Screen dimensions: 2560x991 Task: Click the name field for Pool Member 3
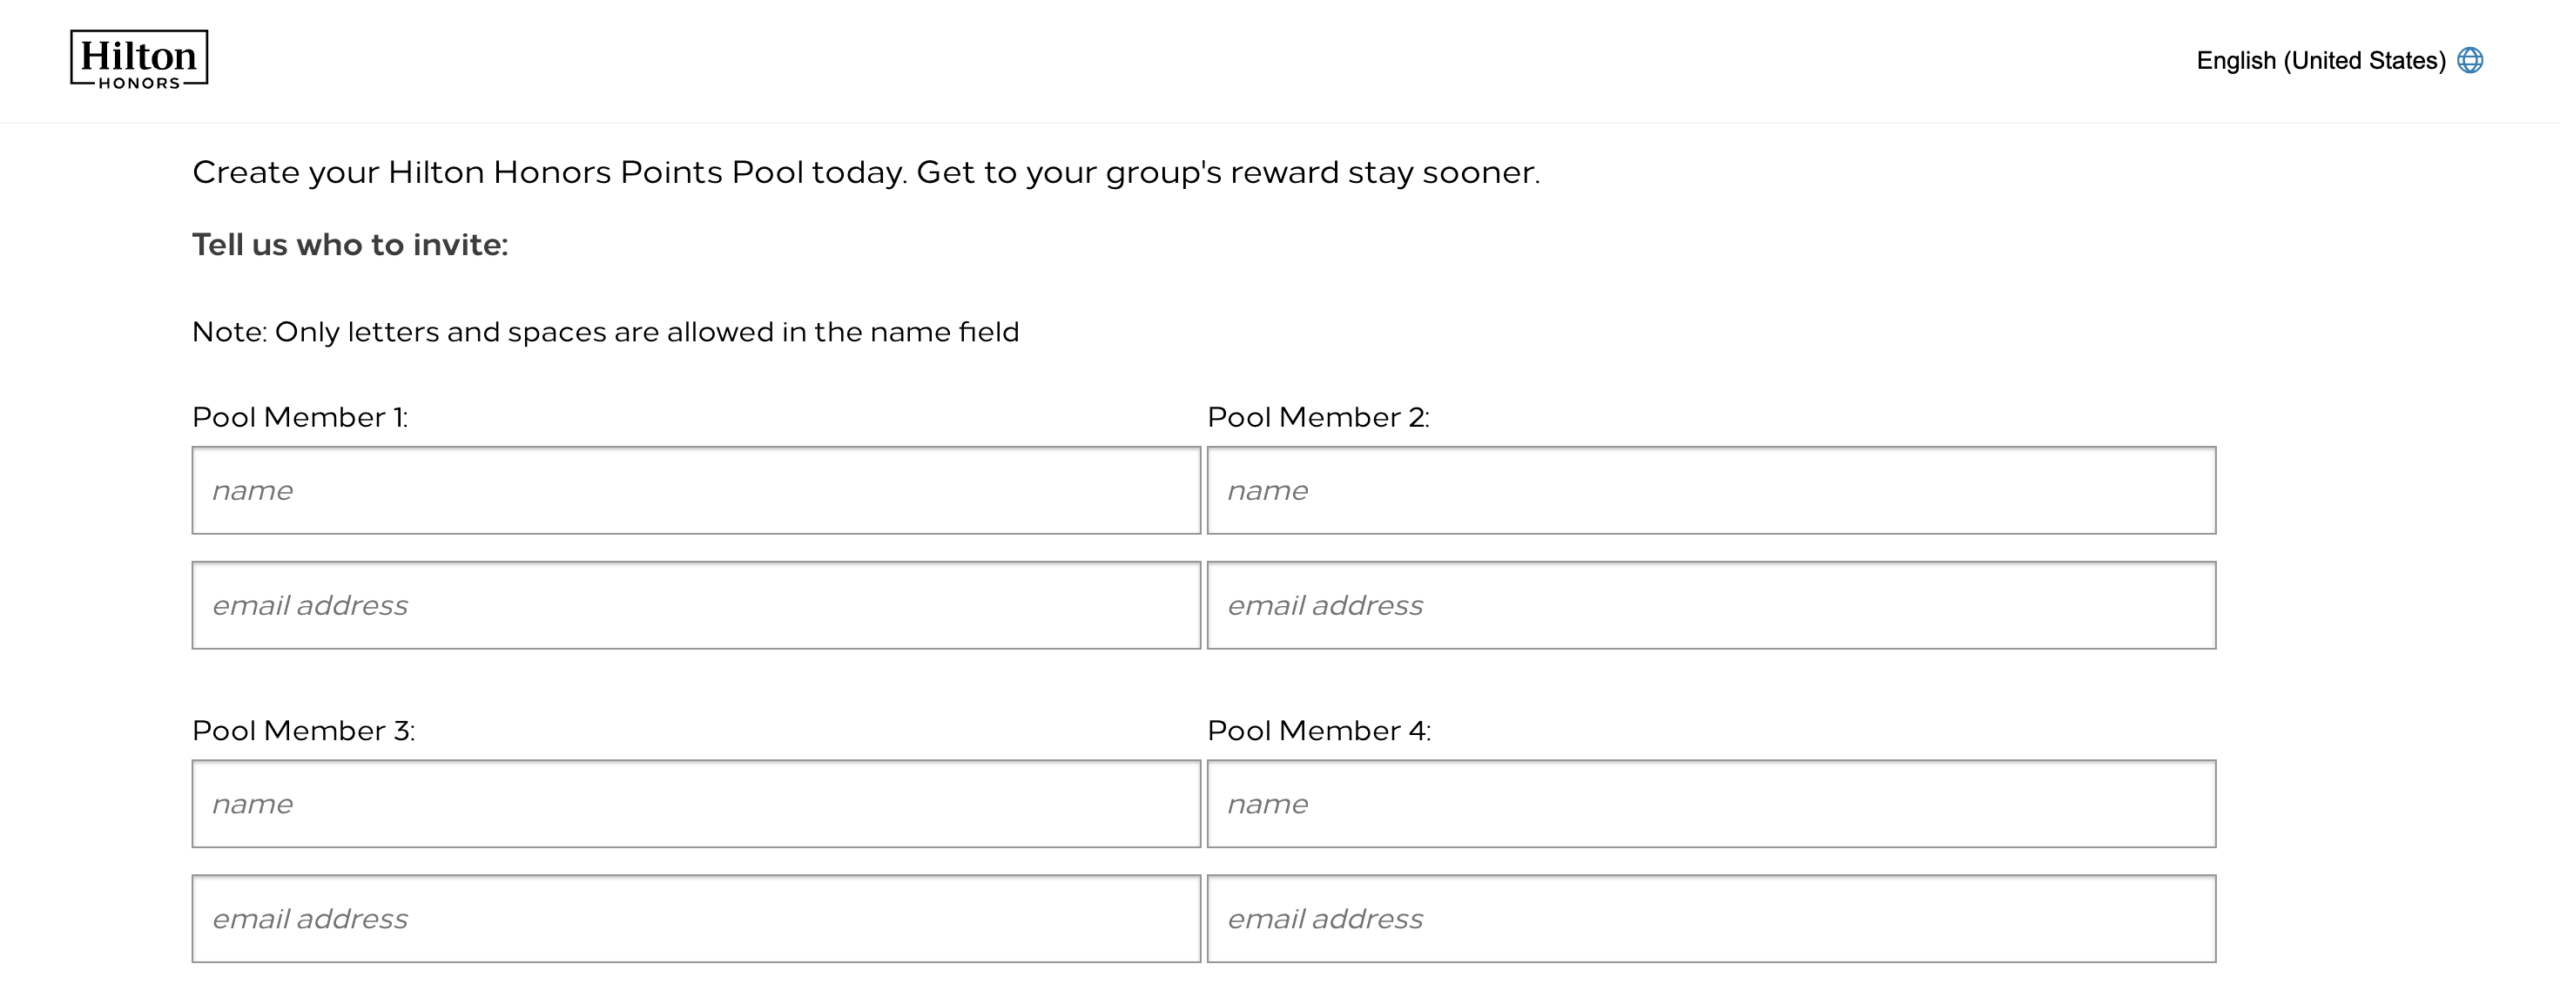coord(696,803)
